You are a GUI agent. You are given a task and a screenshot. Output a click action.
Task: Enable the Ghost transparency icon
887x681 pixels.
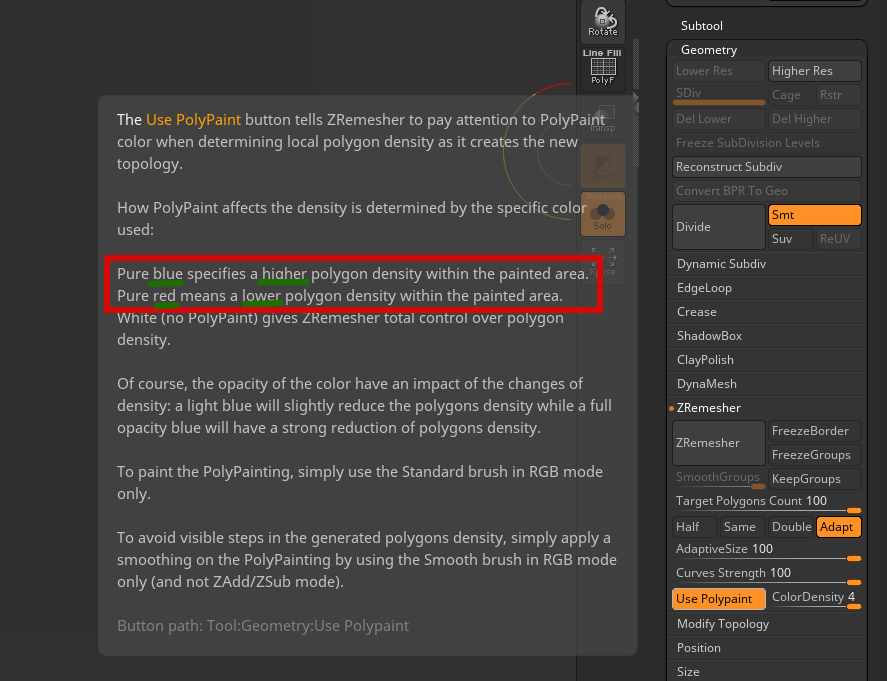tap(603, 164)
